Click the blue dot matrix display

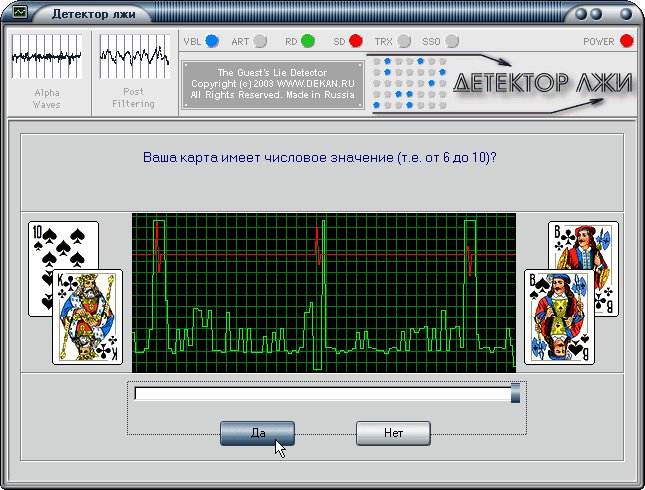click(409, 84)
